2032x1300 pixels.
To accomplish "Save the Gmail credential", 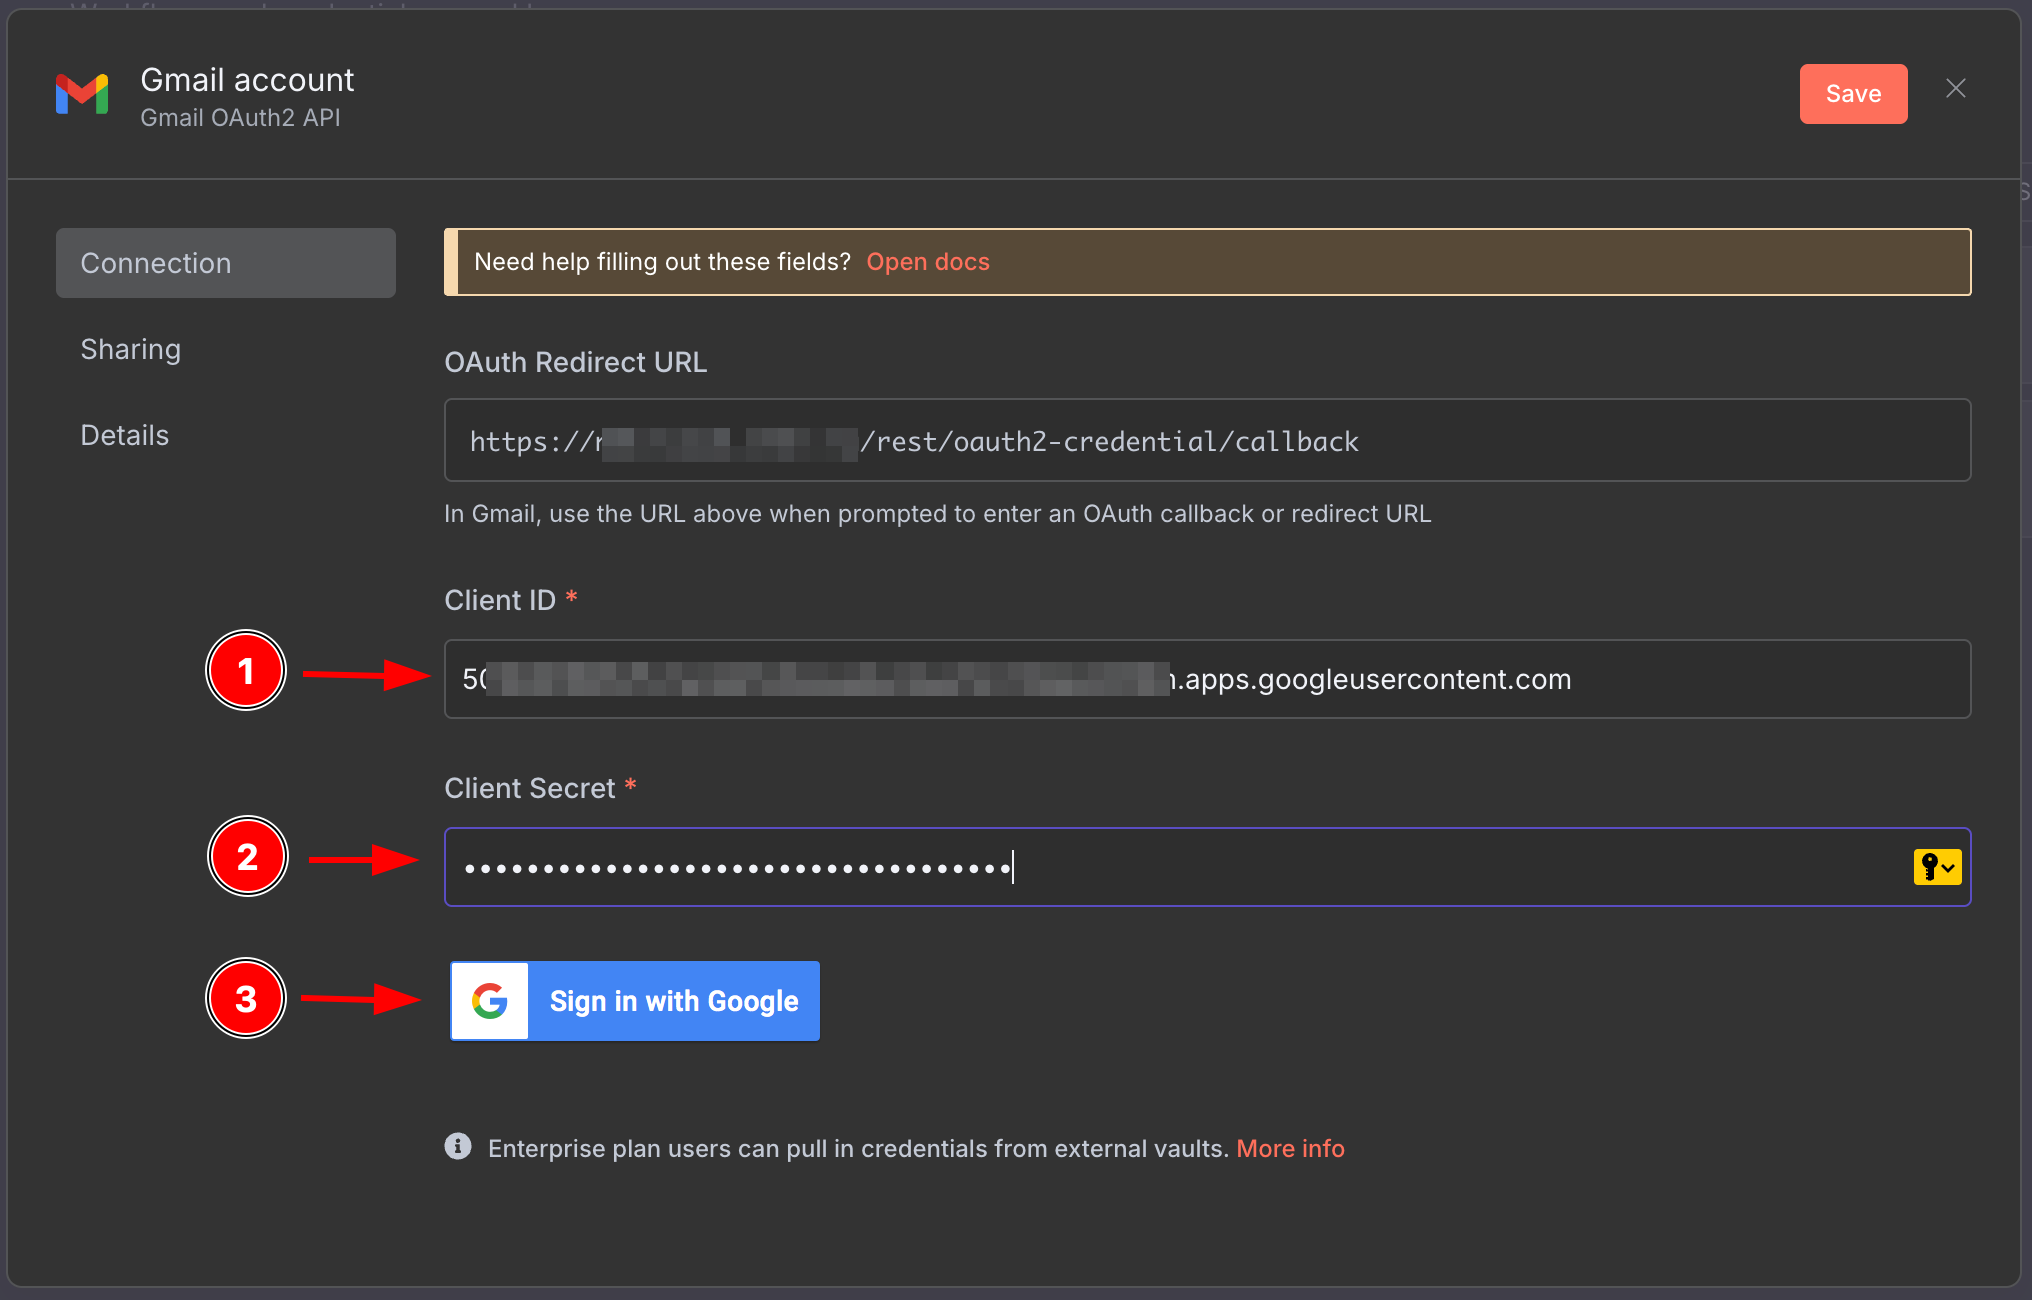I will coord(1853,94).
